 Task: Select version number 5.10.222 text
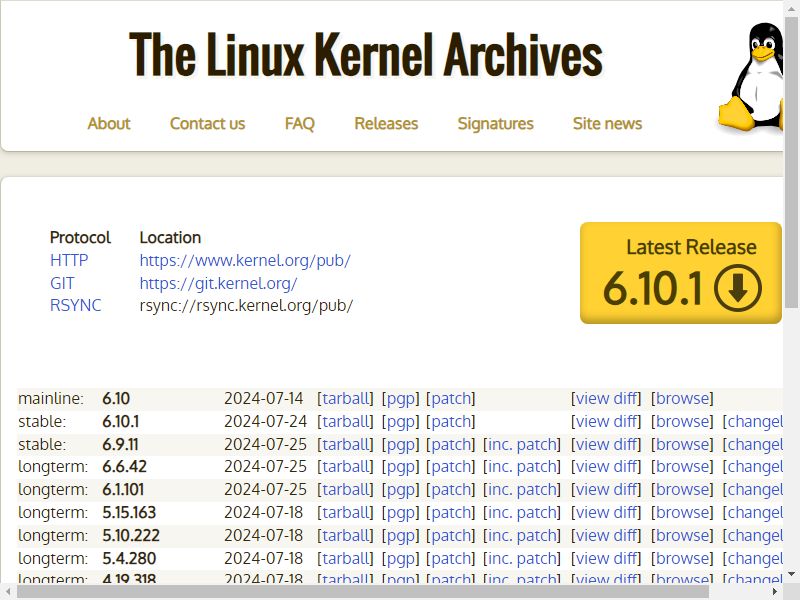tap(131, 535)
